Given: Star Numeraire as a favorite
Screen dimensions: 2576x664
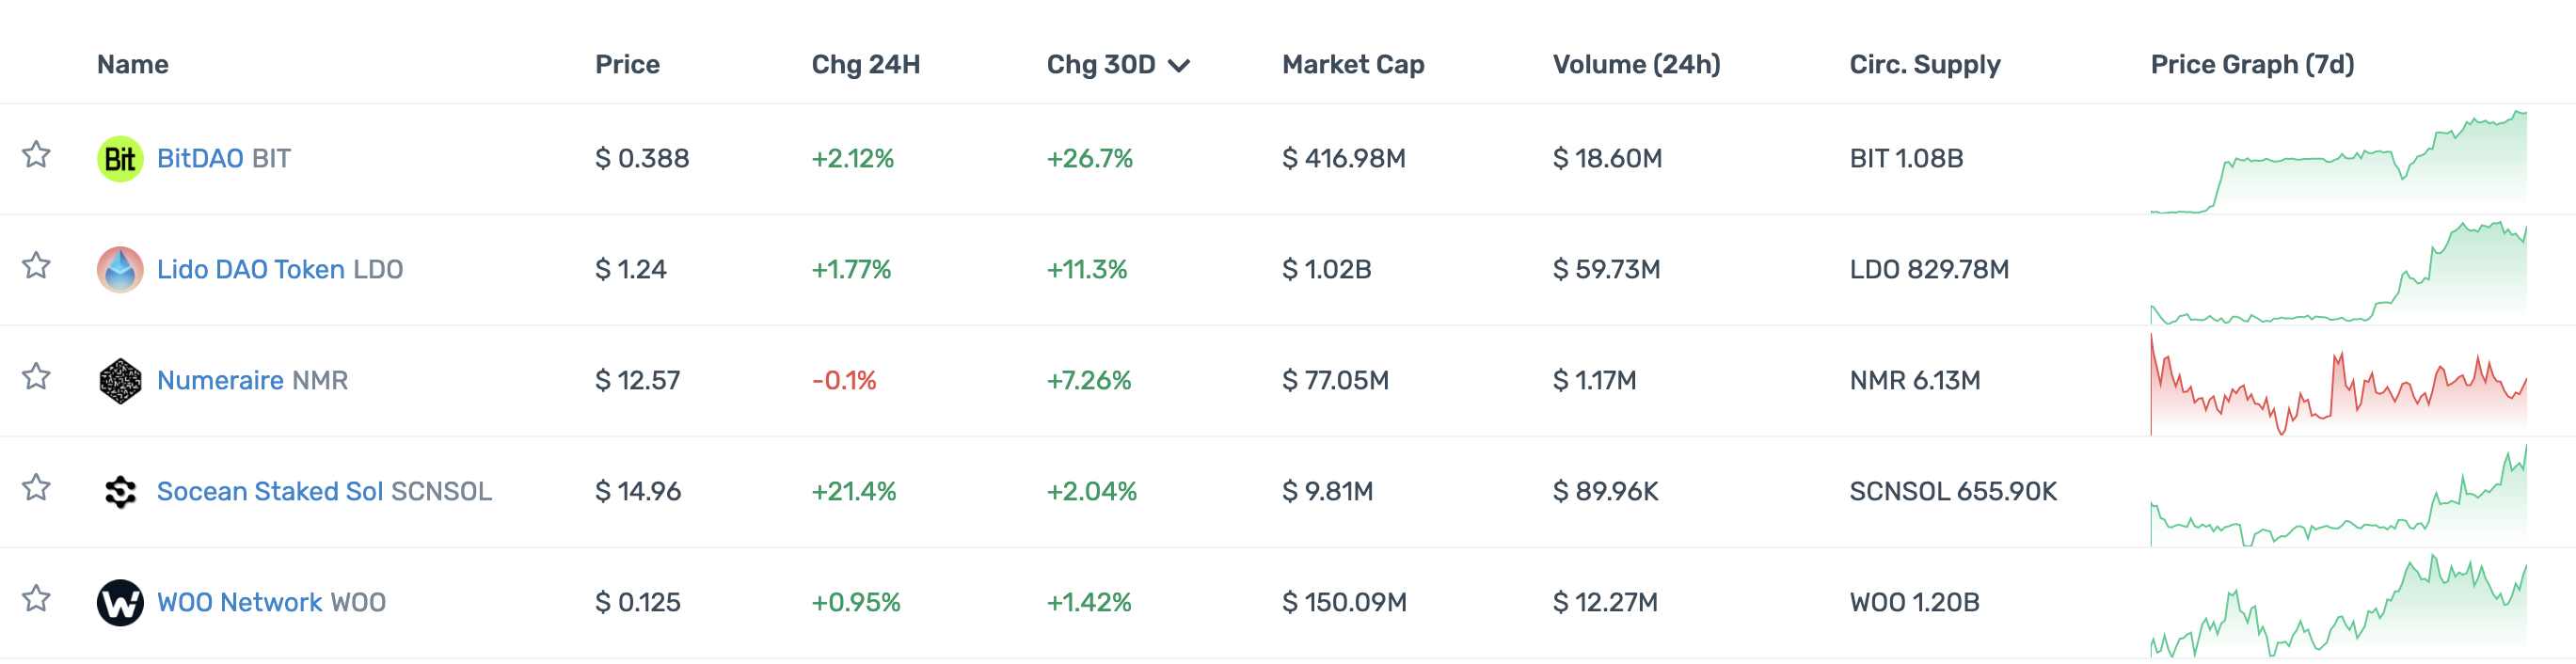Looking at the screenshot, I should [x=37, y=377].
